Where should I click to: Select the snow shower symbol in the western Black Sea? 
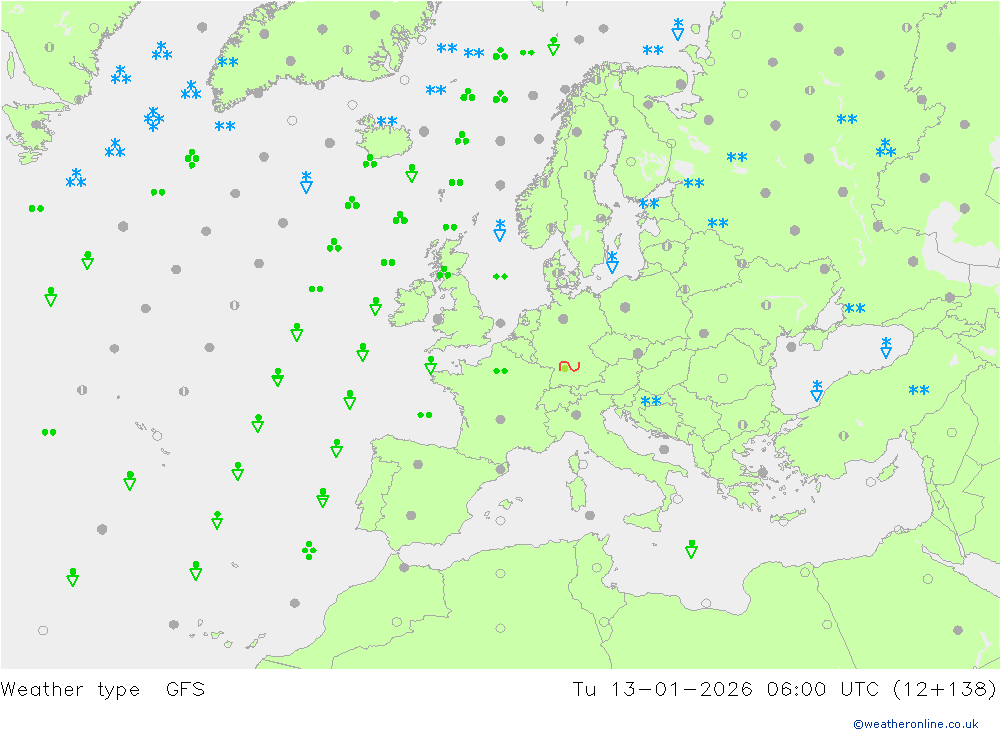[817, 390]
